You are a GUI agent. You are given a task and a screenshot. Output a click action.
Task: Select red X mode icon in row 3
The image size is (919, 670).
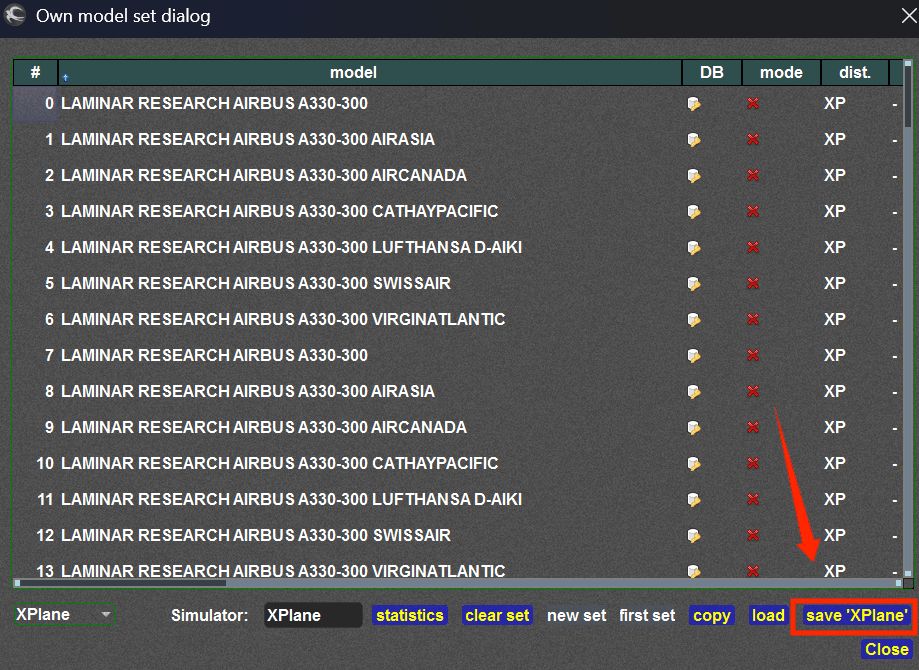coord(753,212)
